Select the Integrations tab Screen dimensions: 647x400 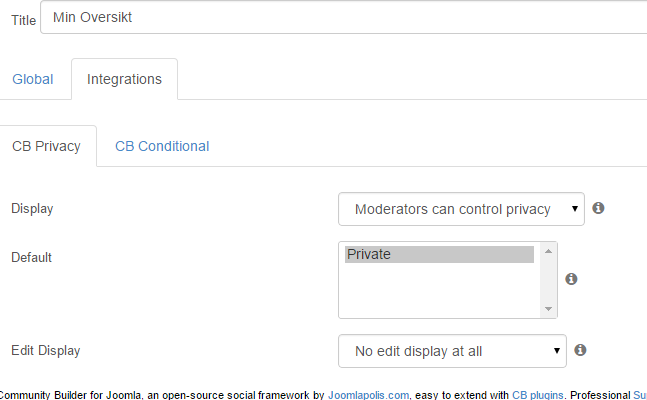[124, 79]
